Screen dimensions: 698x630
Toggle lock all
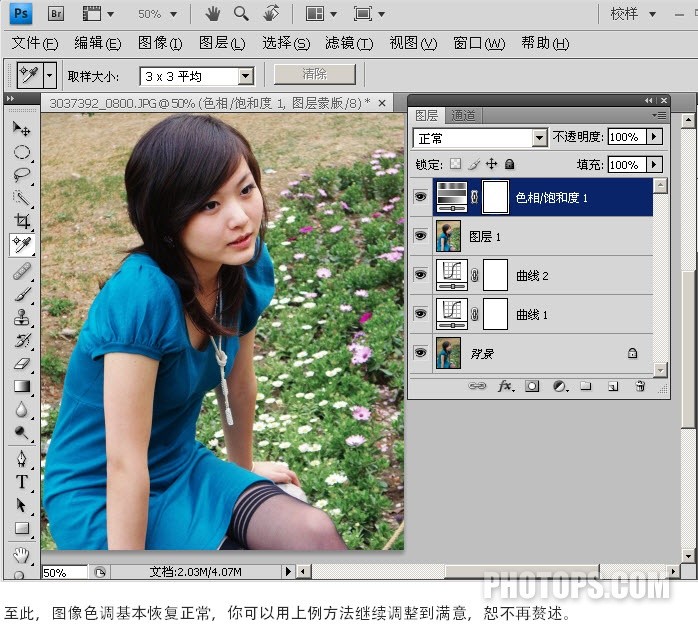click(510, 164)
